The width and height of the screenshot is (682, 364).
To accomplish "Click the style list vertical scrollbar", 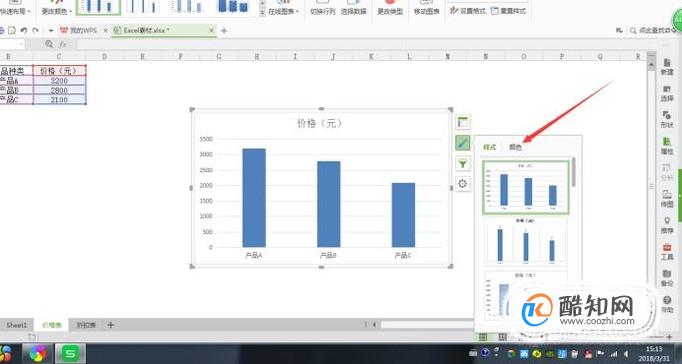I will (x=574, y=172).
